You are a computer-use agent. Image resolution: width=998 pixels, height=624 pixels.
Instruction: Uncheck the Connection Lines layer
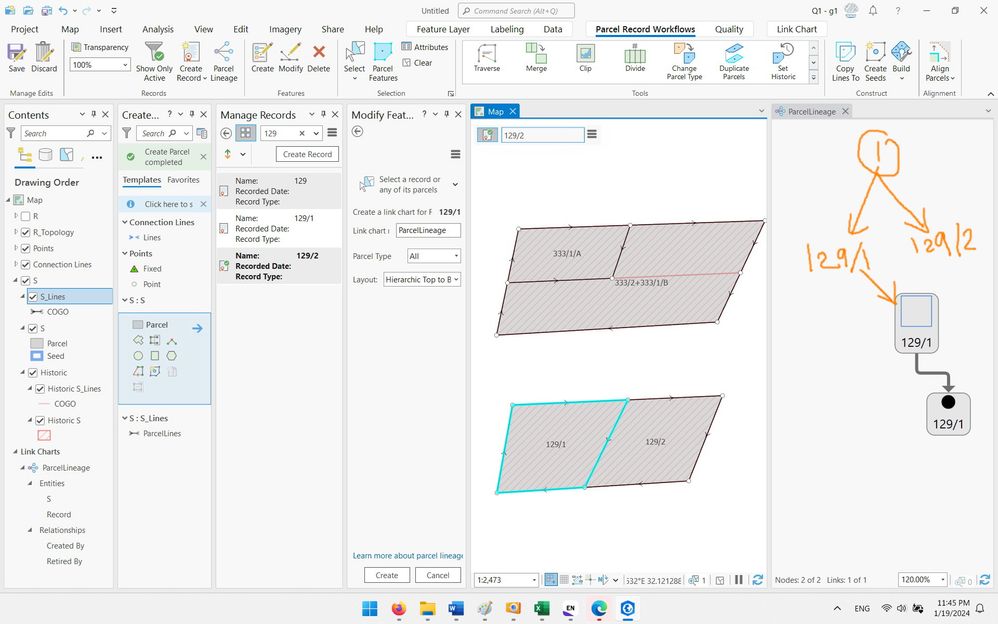pyautogui.click(x=25, y=264)
